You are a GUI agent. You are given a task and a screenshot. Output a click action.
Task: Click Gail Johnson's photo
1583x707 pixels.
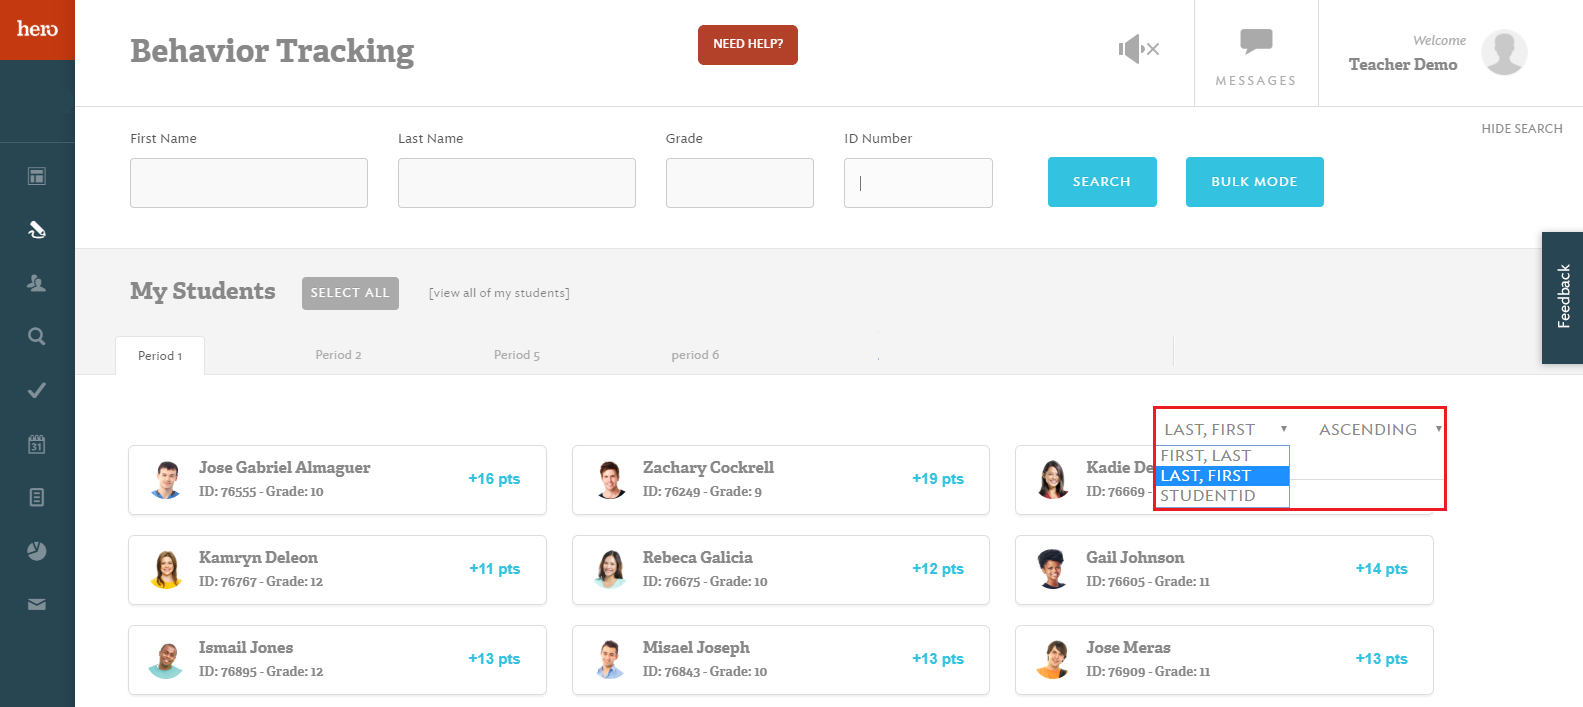click(x=1053, y=570)
